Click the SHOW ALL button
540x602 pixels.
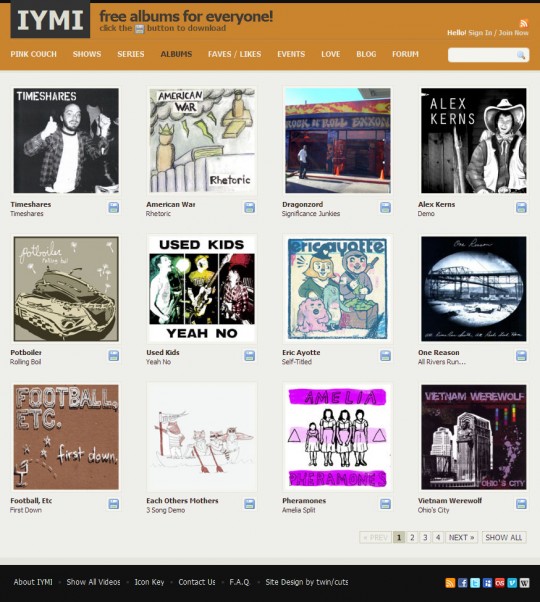[504, 537]
